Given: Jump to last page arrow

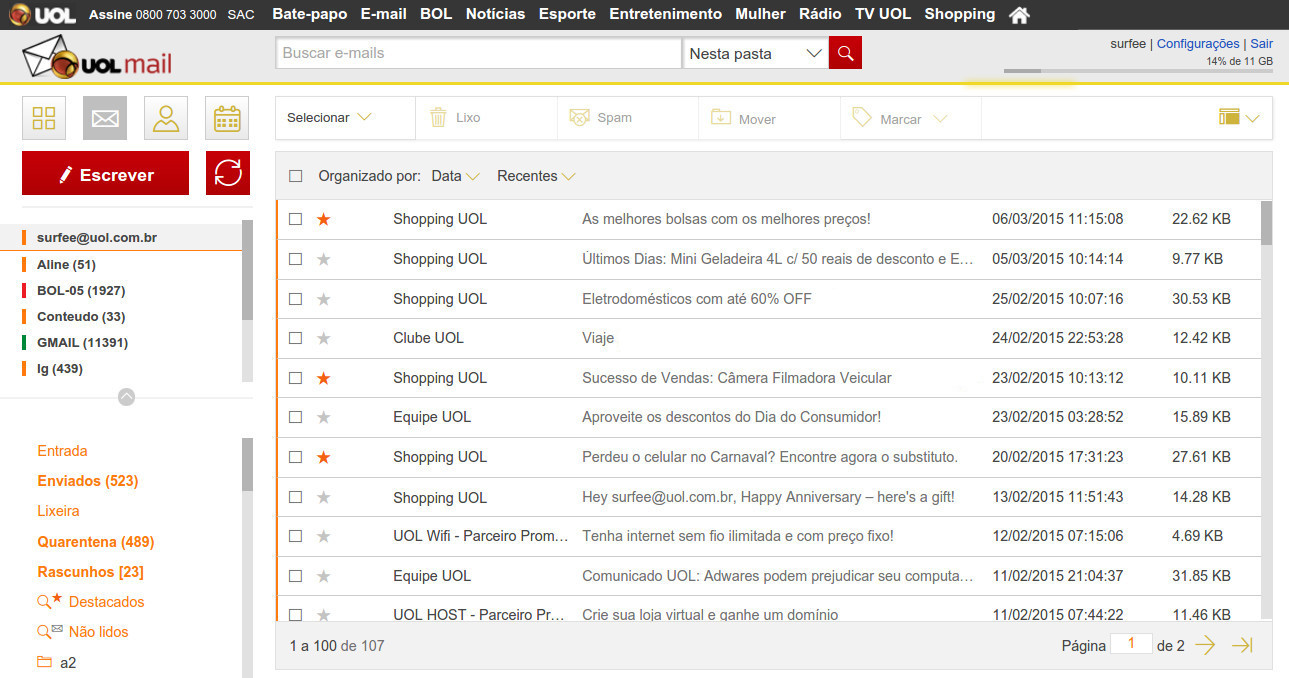Looking at the screenshot, I should point(1242,646).
